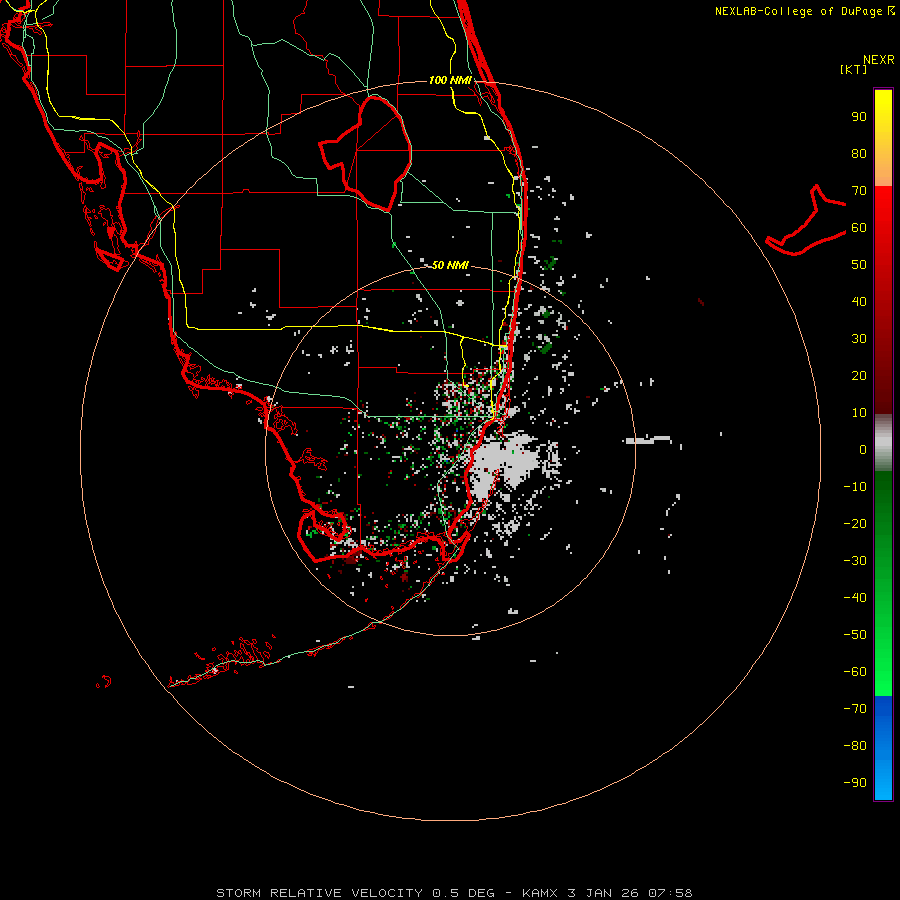Viewport: 900px width, 900px height.
Task: Click the NEXR label above the color scale
Action: (879, 60)
